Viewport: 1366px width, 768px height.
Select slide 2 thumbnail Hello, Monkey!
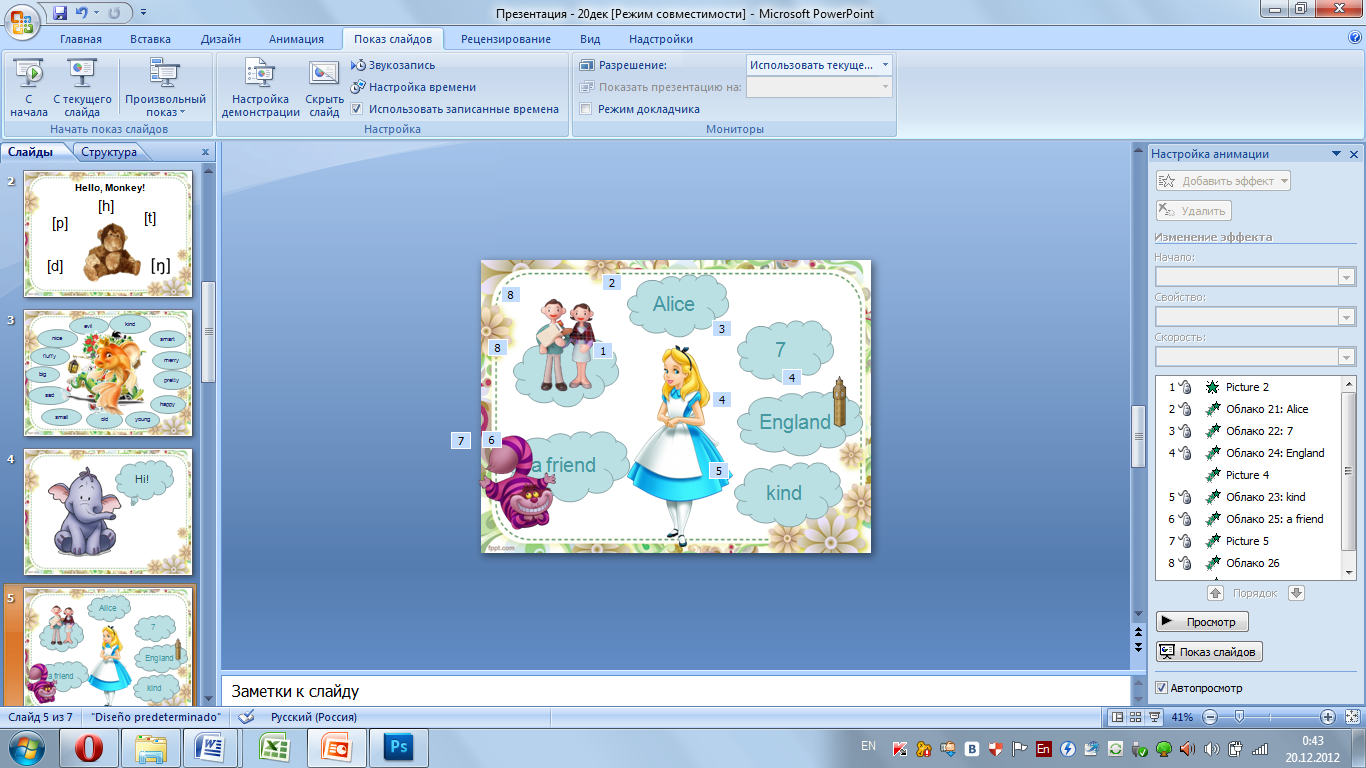pos(108,233)
